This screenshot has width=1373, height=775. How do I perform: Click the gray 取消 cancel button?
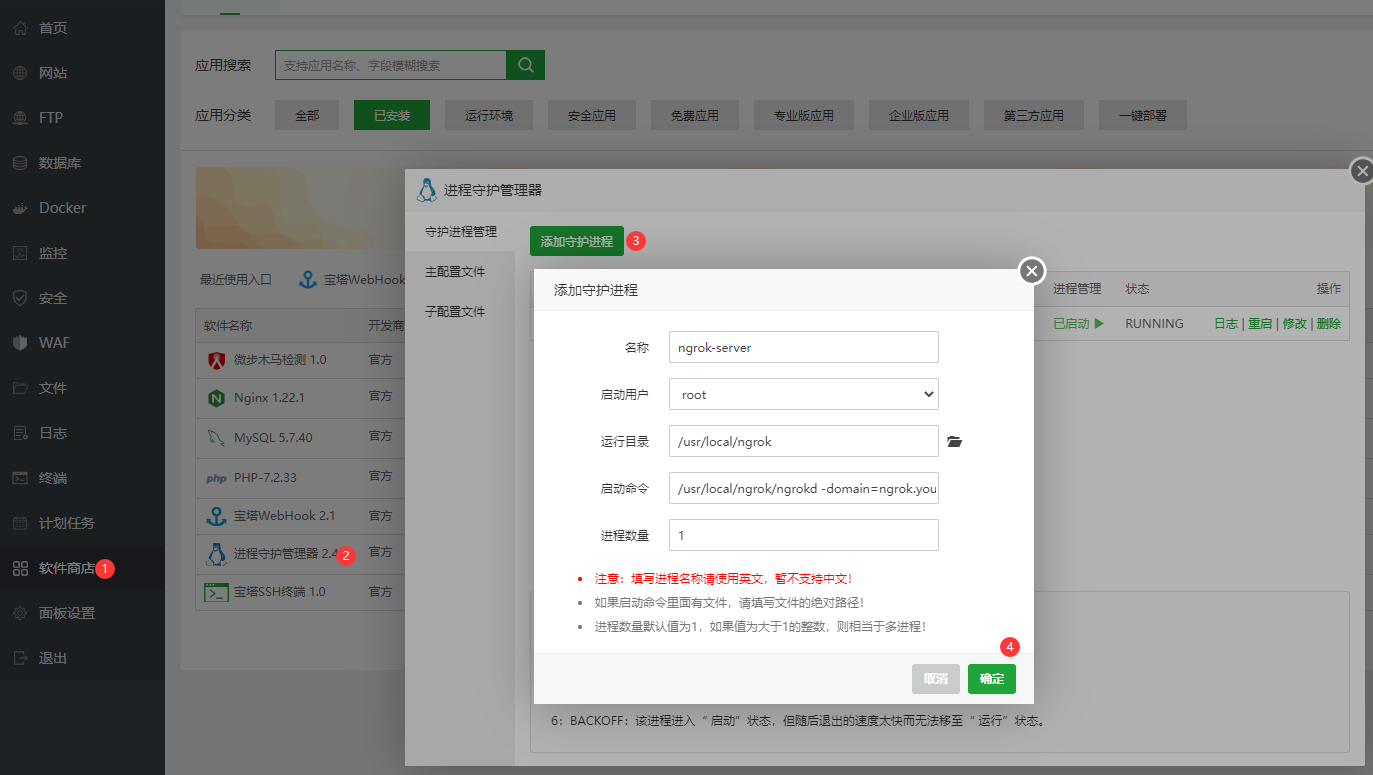[935, 679]
